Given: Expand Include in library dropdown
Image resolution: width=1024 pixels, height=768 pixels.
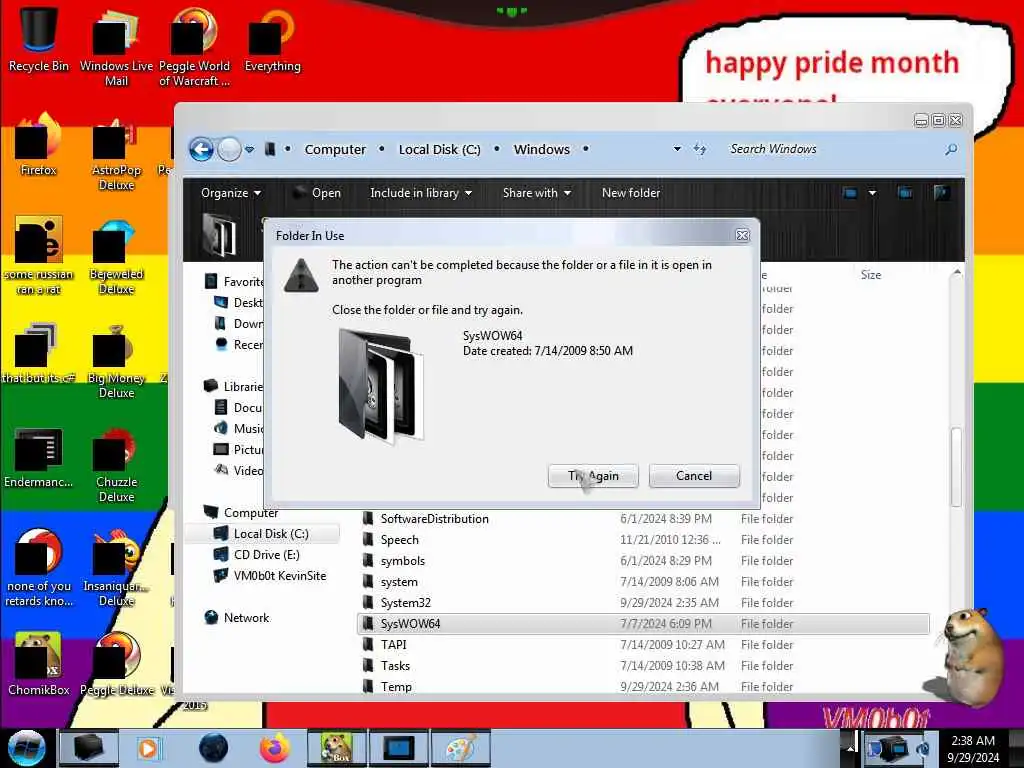Looking at the screenshot, I should (x=421, y=193).
